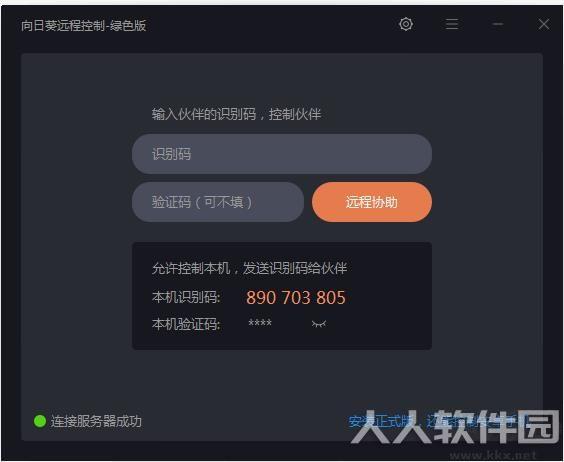Minimize the 向日葵远程控制 window

point(498,24)
